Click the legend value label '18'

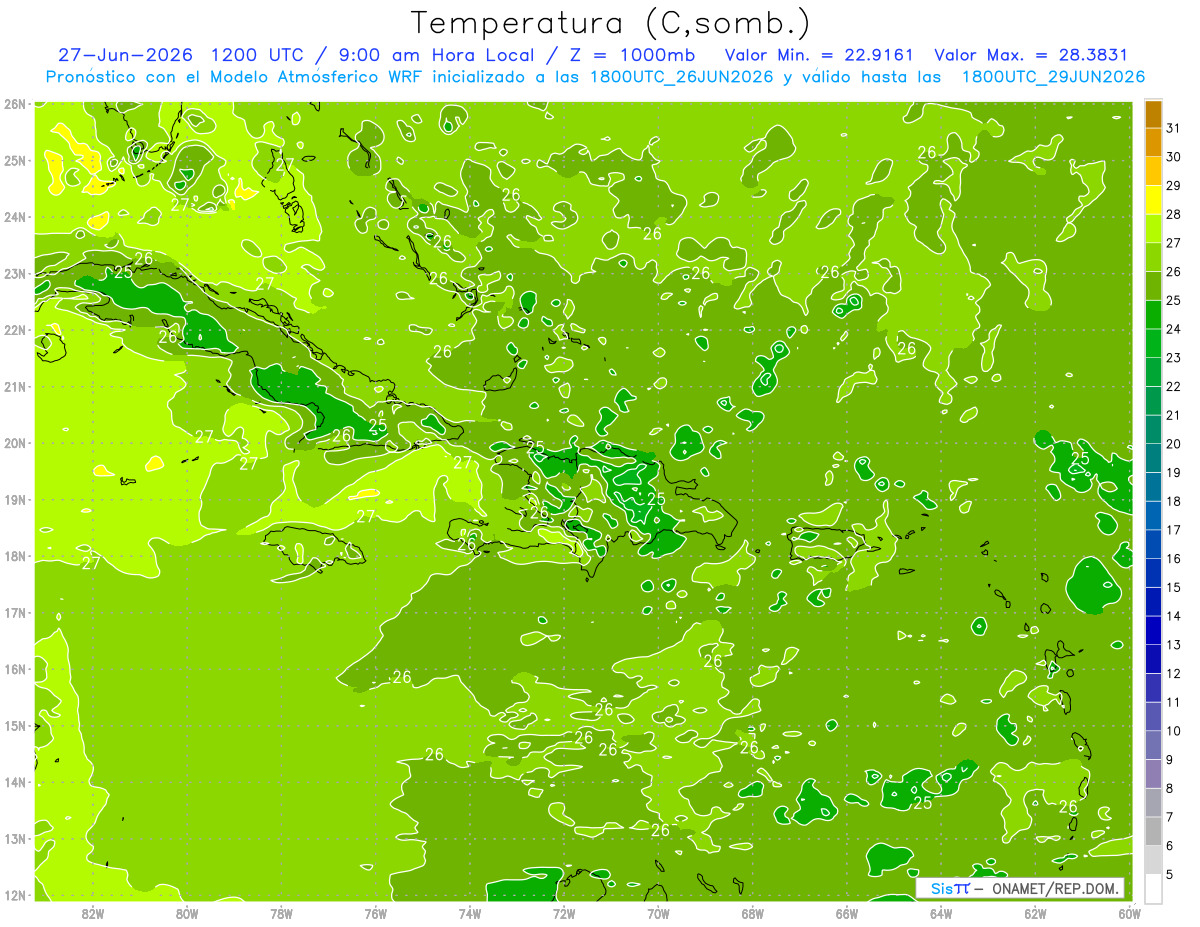pos(1173,501)
